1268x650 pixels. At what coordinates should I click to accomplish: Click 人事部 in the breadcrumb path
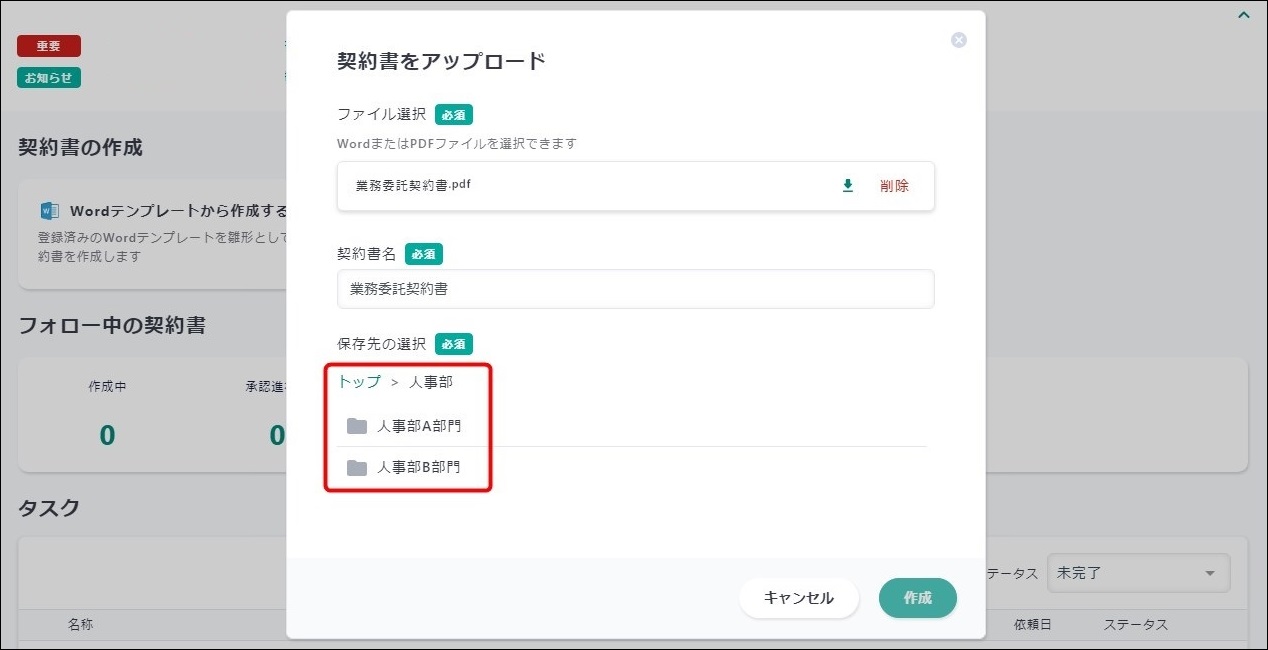431,382
